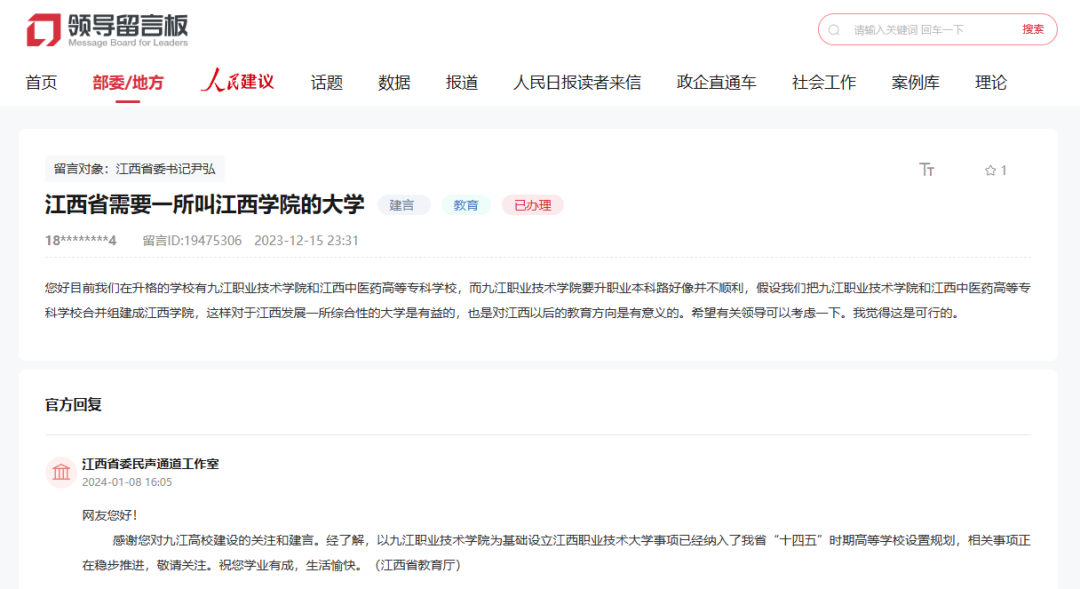Click the 建言 tag next to the title

pyautogui.click(x=403, y=204)
